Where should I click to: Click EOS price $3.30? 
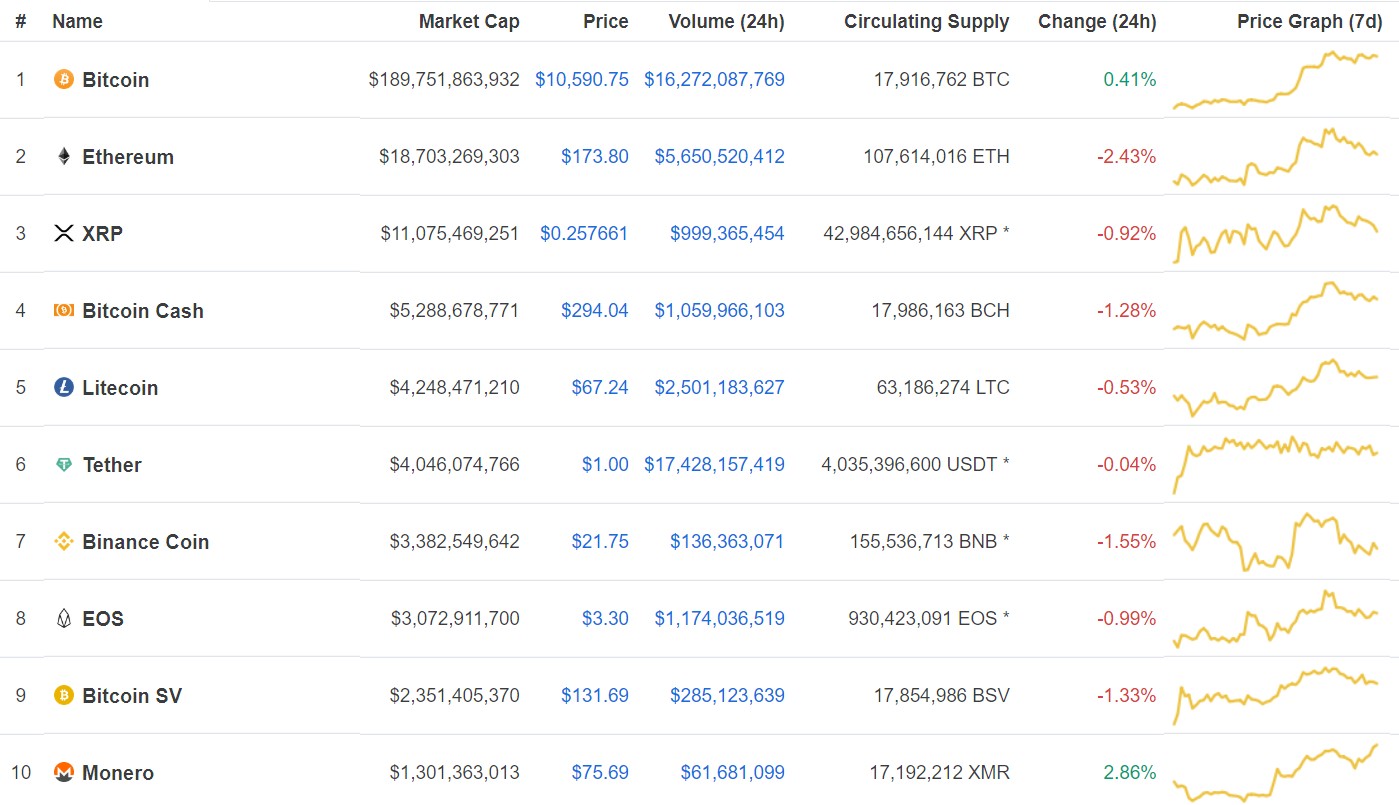[x=605, y=618]
